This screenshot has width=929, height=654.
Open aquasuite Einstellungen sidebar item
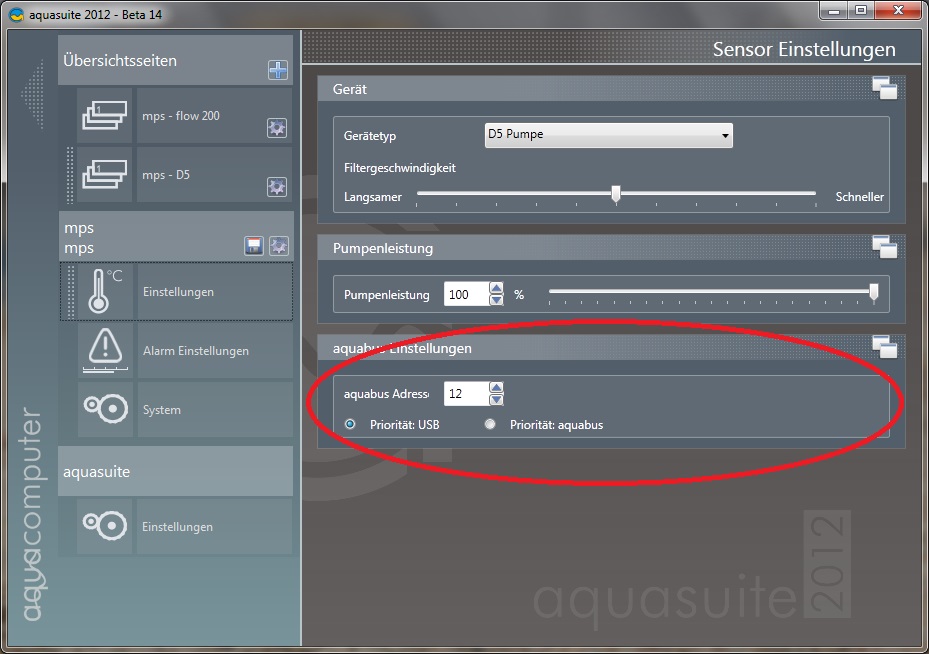click(x=214, y=527)
